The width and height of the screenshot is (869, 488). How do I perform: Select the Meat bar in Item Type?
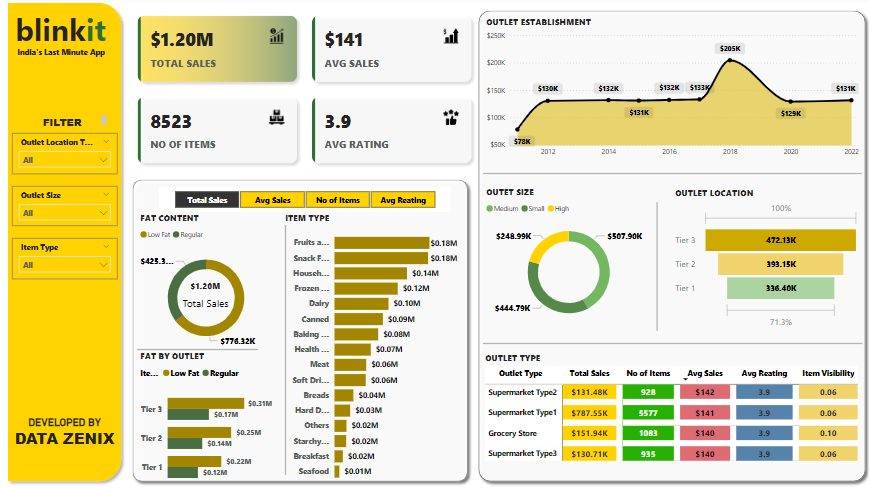350,364
